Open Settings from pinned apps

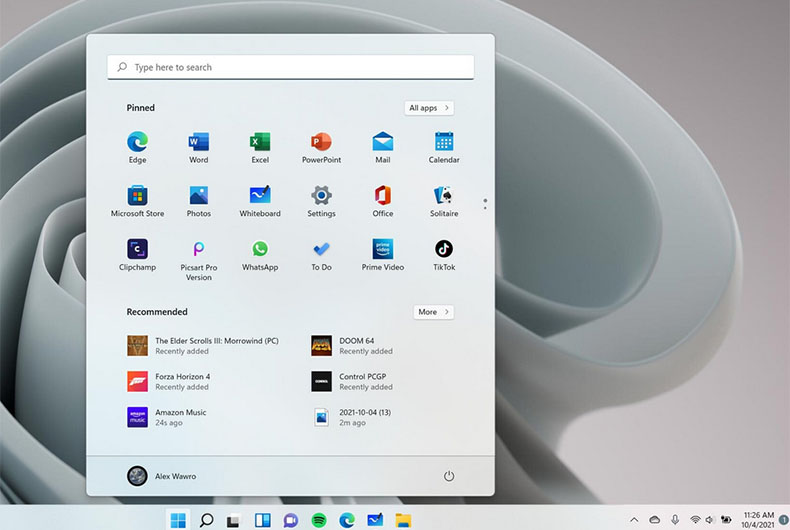point(321,201)
